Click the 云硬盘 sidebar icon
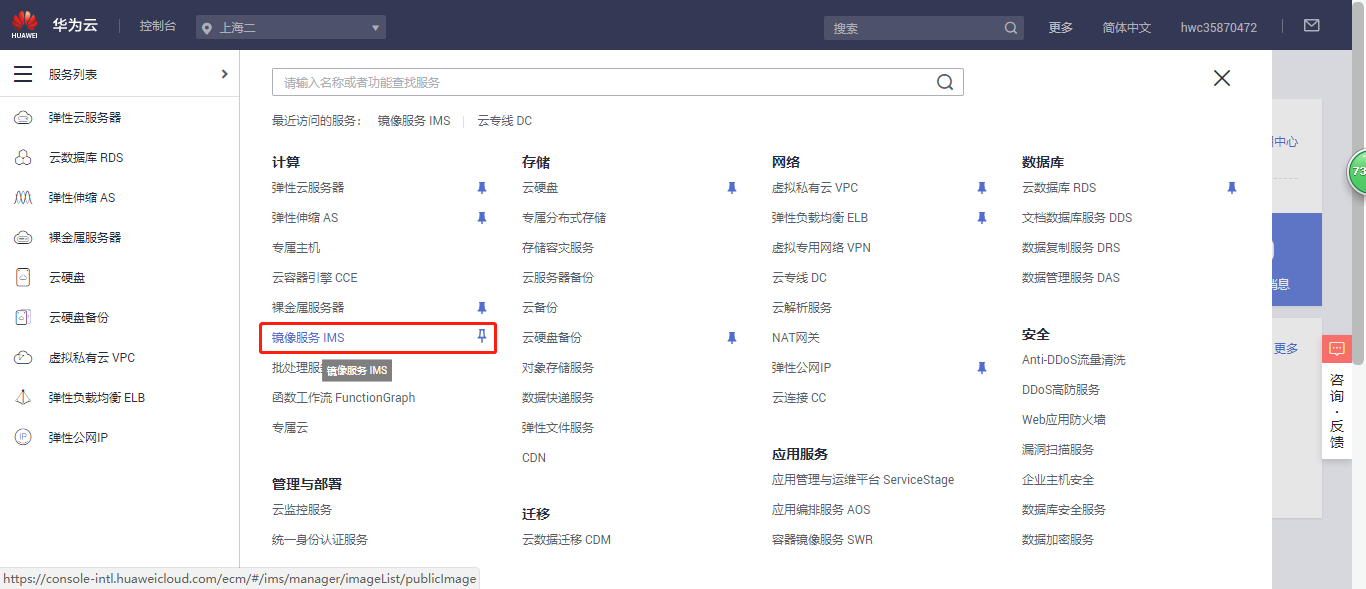Screen dimensions: 1366x589 click(x=23, y=278)
